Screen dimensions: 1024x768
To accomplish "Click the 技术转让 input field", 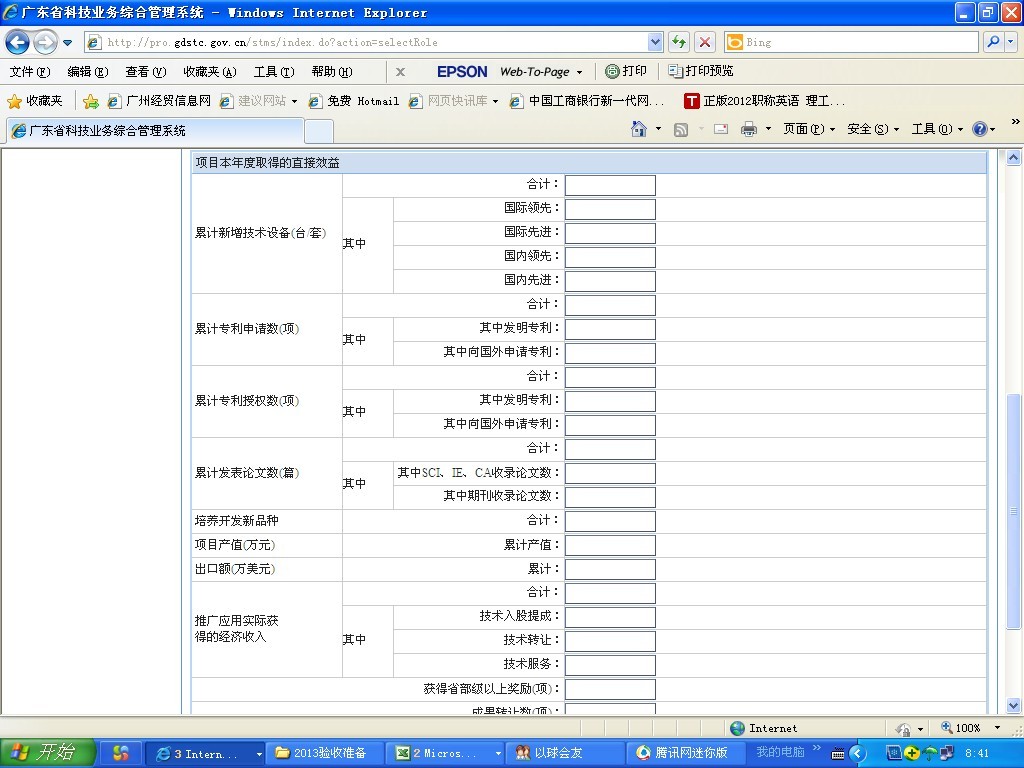I will pos(610,641).
